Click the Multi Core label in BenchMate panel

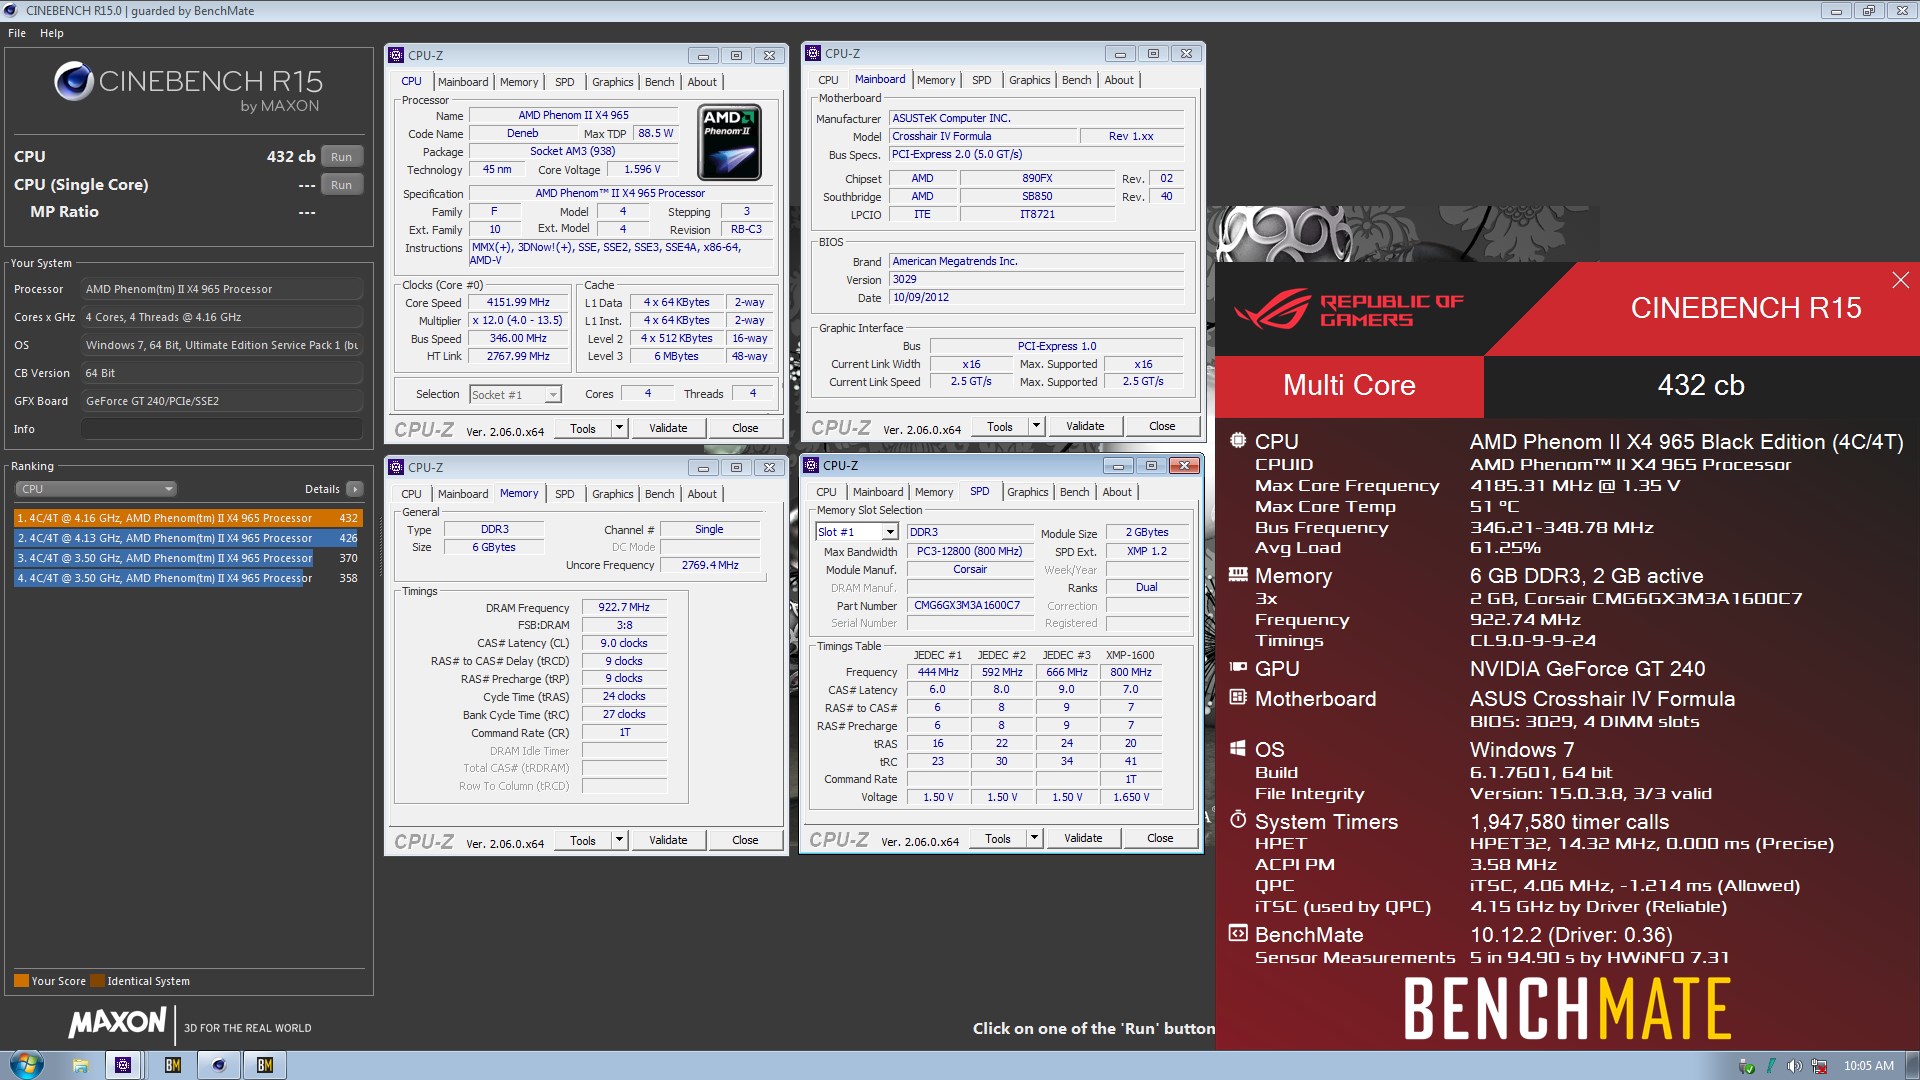pyautogui.click(x=1349, y=385)
